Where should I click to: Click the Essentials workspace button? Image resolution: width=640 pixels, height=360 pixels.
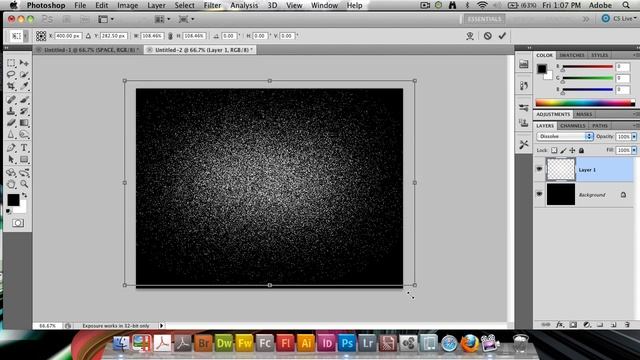click(x=484, y=19)
